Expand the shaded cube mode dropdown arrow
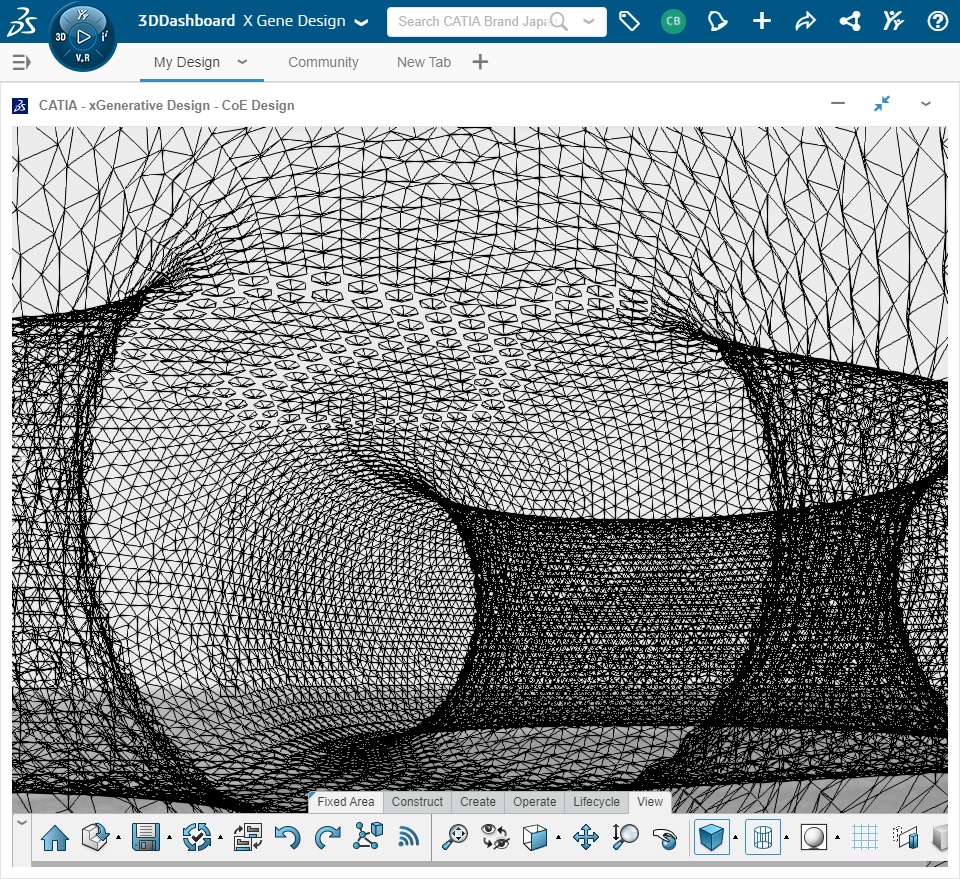Viewport: 960px width, 879px height. [x=736, y=838]
